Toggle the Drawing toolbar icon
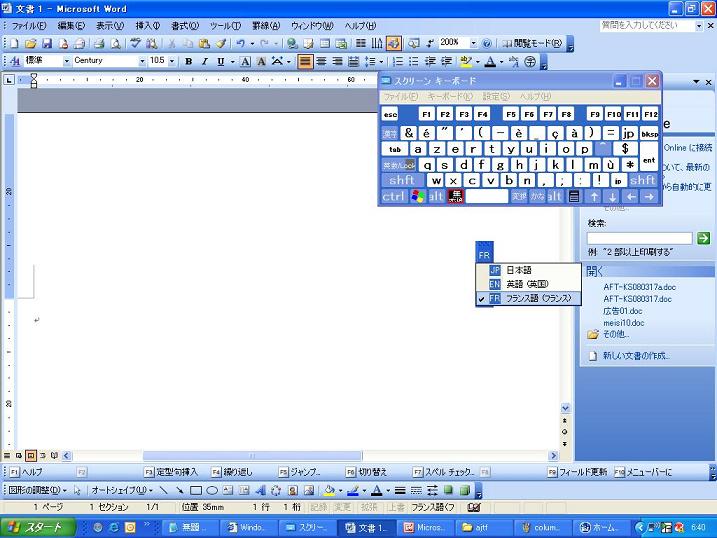The width and height of the screenshot is (717, 538). [393, 43]
